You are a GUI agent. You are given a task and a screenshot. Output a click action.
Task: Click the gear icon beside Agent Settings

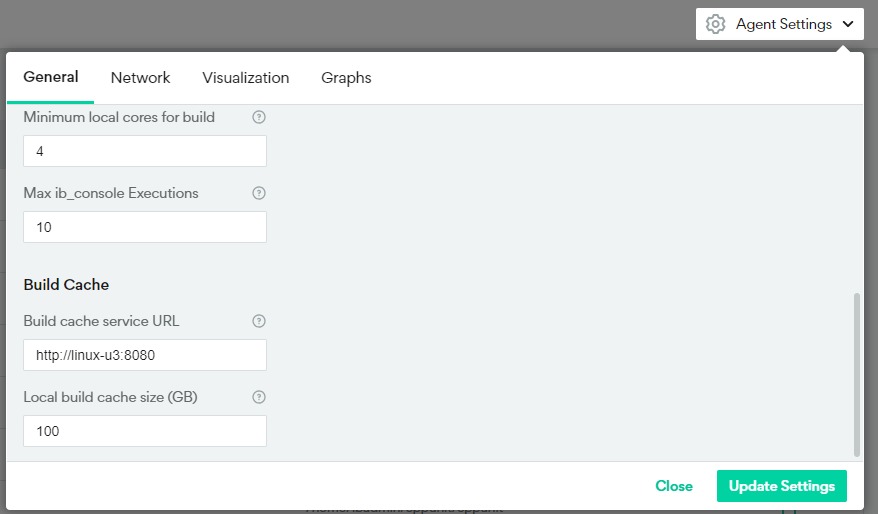[x=715, y=24]
